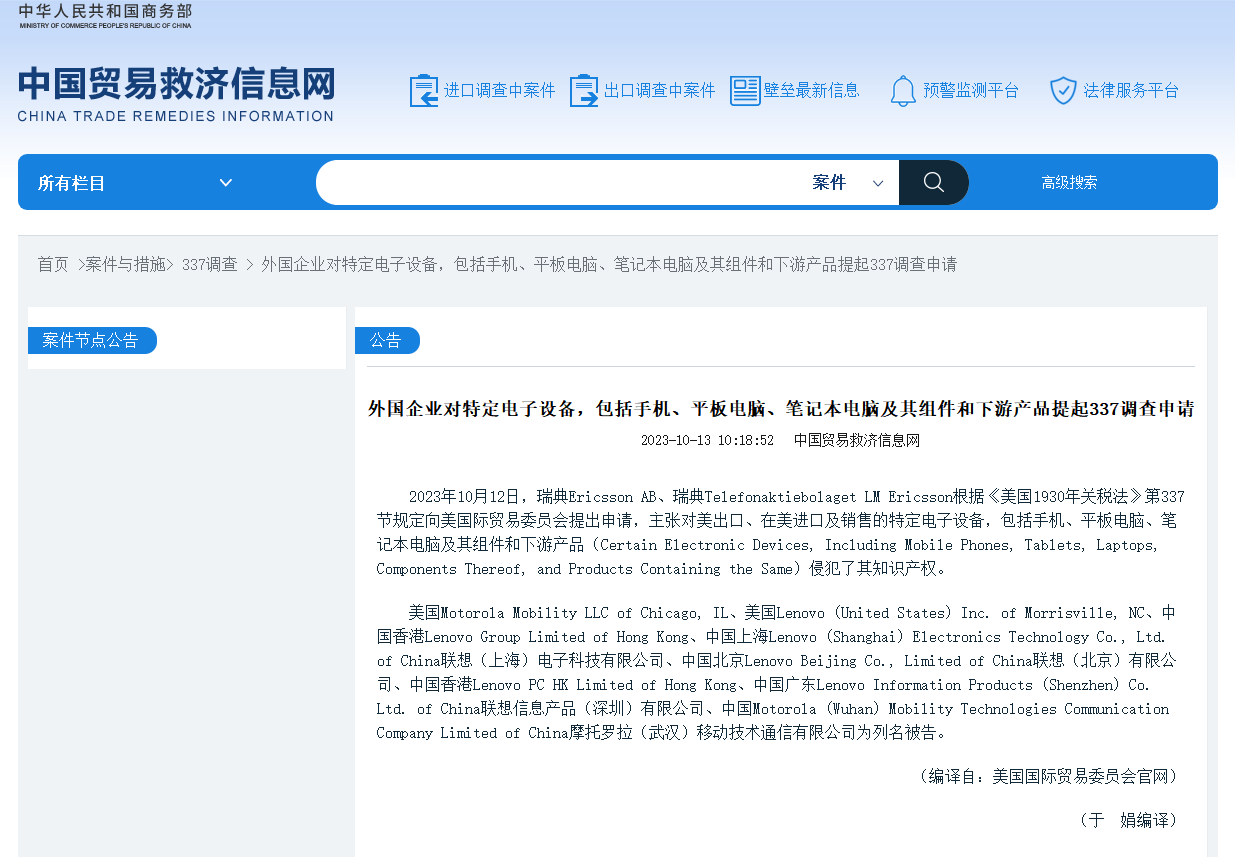
Task: Open 预警监测平台 link
Action: 971,91
